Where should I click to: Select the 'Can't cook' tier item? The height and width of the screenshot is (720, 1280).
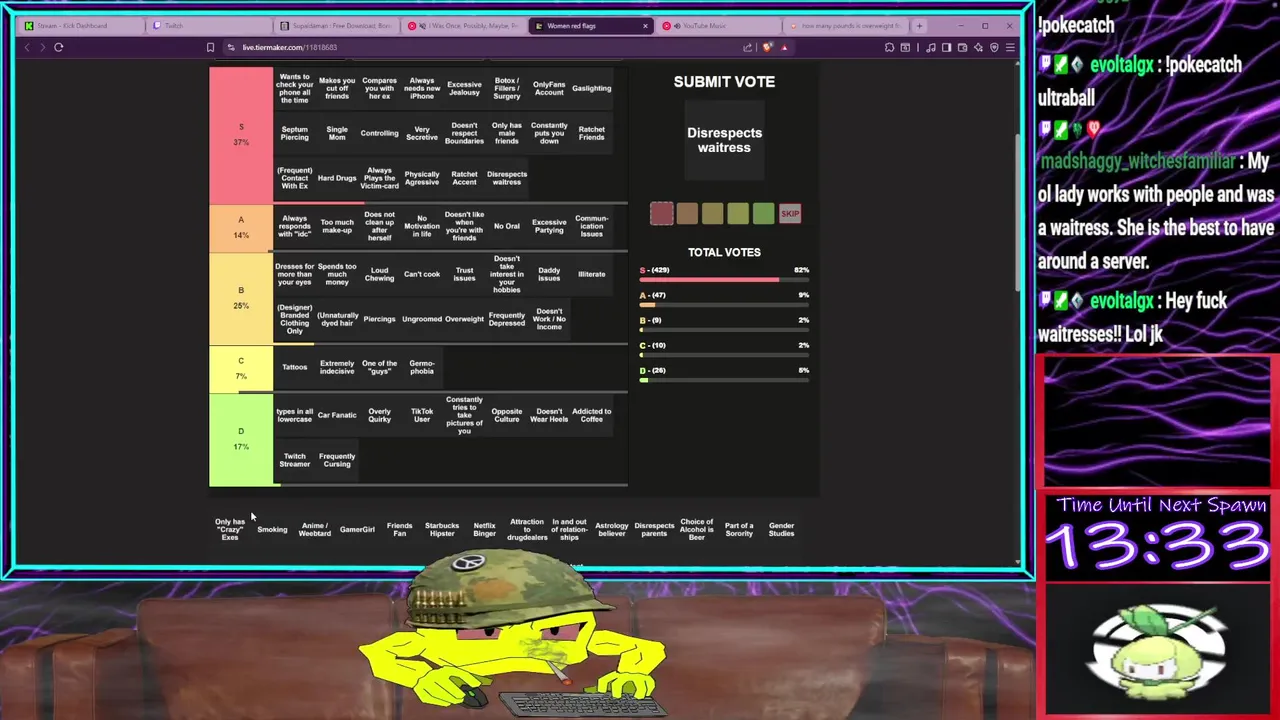click(x=422, y=274)
